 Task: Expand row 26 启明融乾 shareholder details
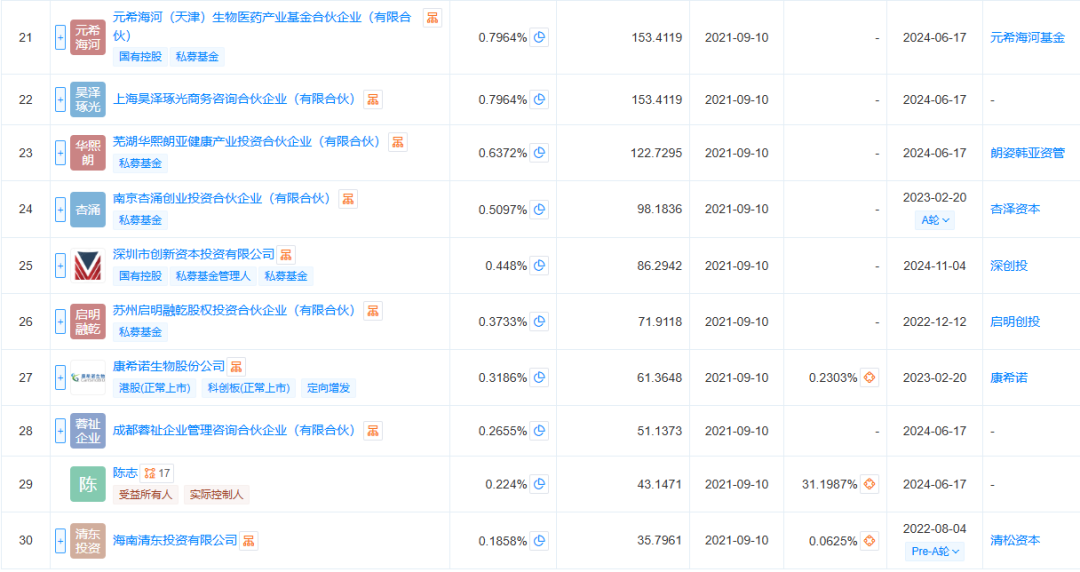coord(60,321)
